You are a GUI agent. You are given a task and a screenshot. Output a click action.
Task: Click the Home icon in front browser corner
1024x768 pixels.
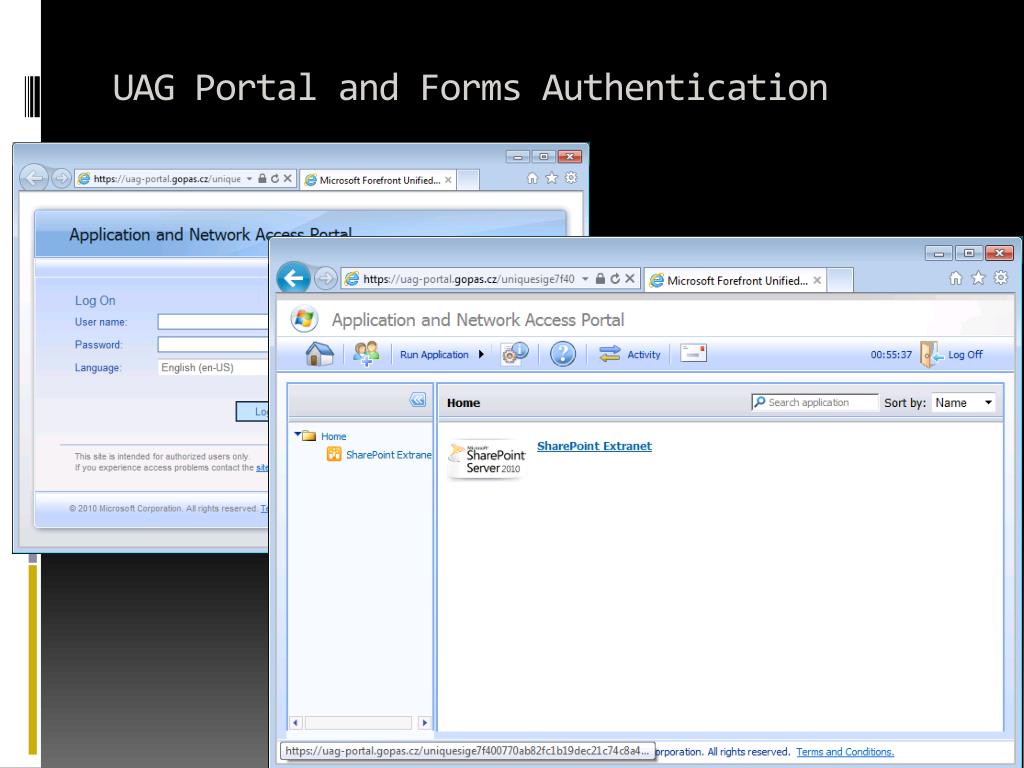coord(955,279)
